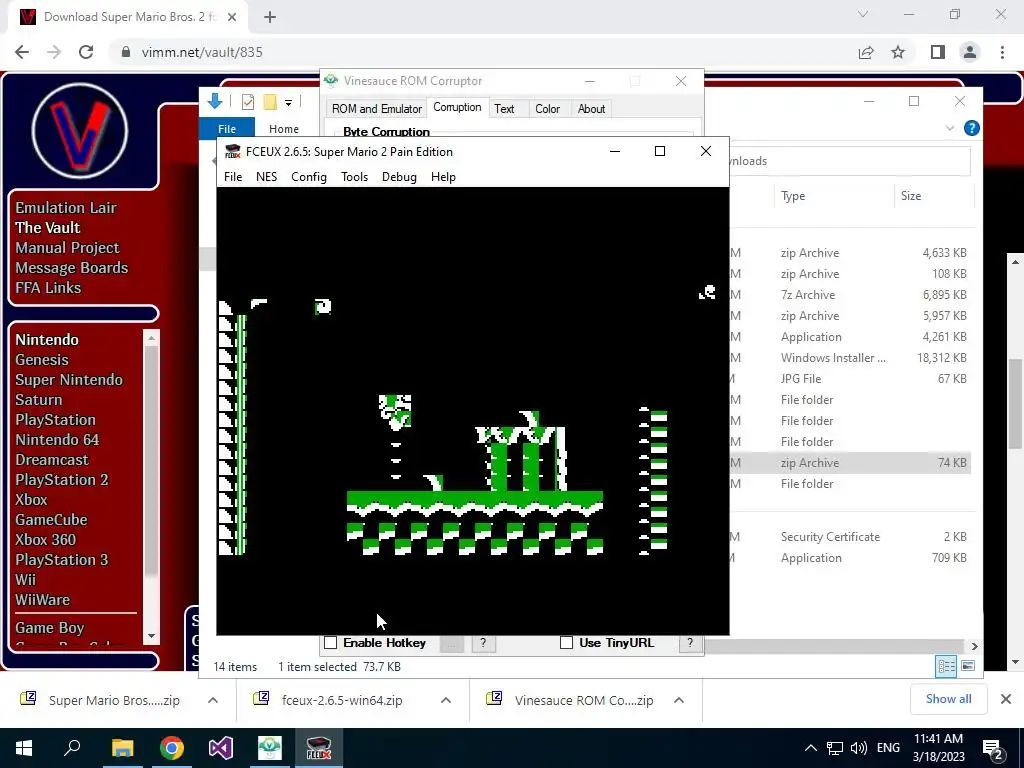Switch to ROM and Emulator tab
Viewport: 1024px width, 768px height.
377,109
